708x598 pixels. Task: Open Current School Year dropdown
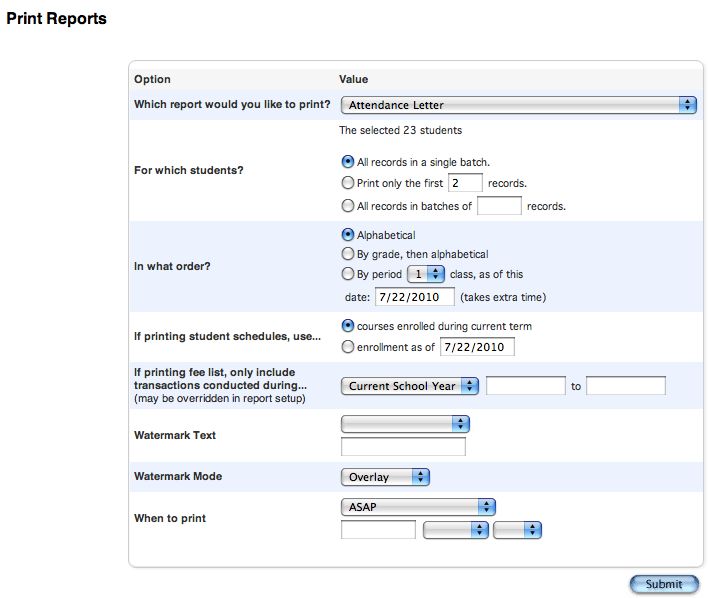[x=410, y=386]
